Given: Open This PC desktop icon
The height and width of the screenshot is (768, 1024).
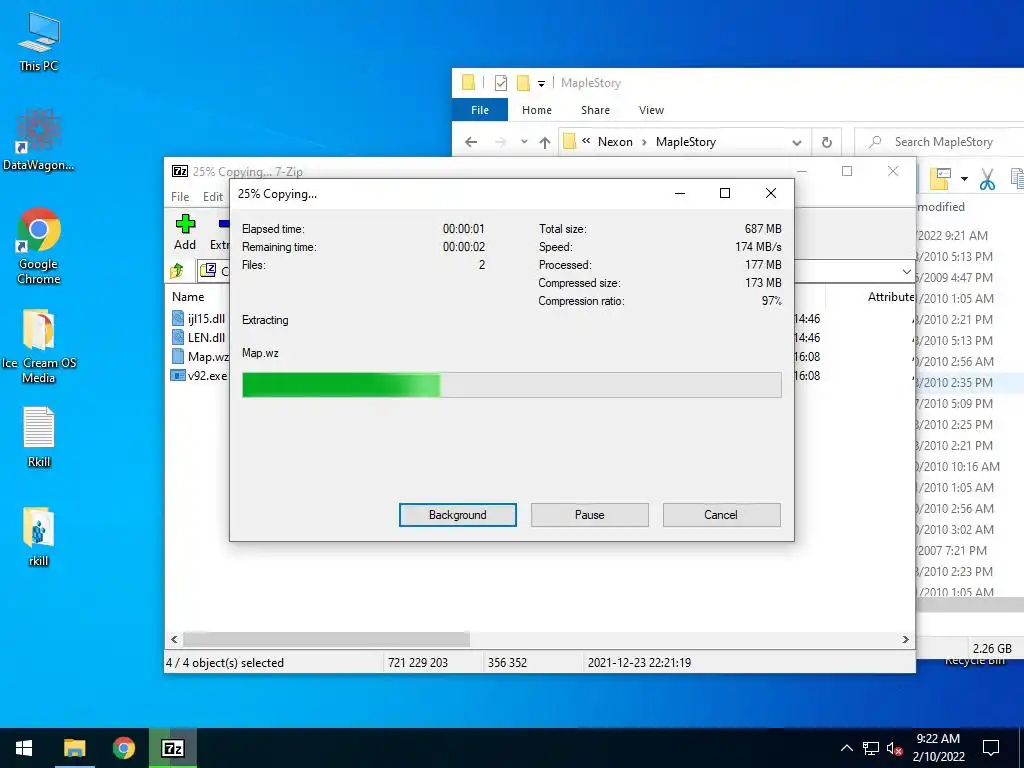Looking at the screenshot, I should point(39,41).
